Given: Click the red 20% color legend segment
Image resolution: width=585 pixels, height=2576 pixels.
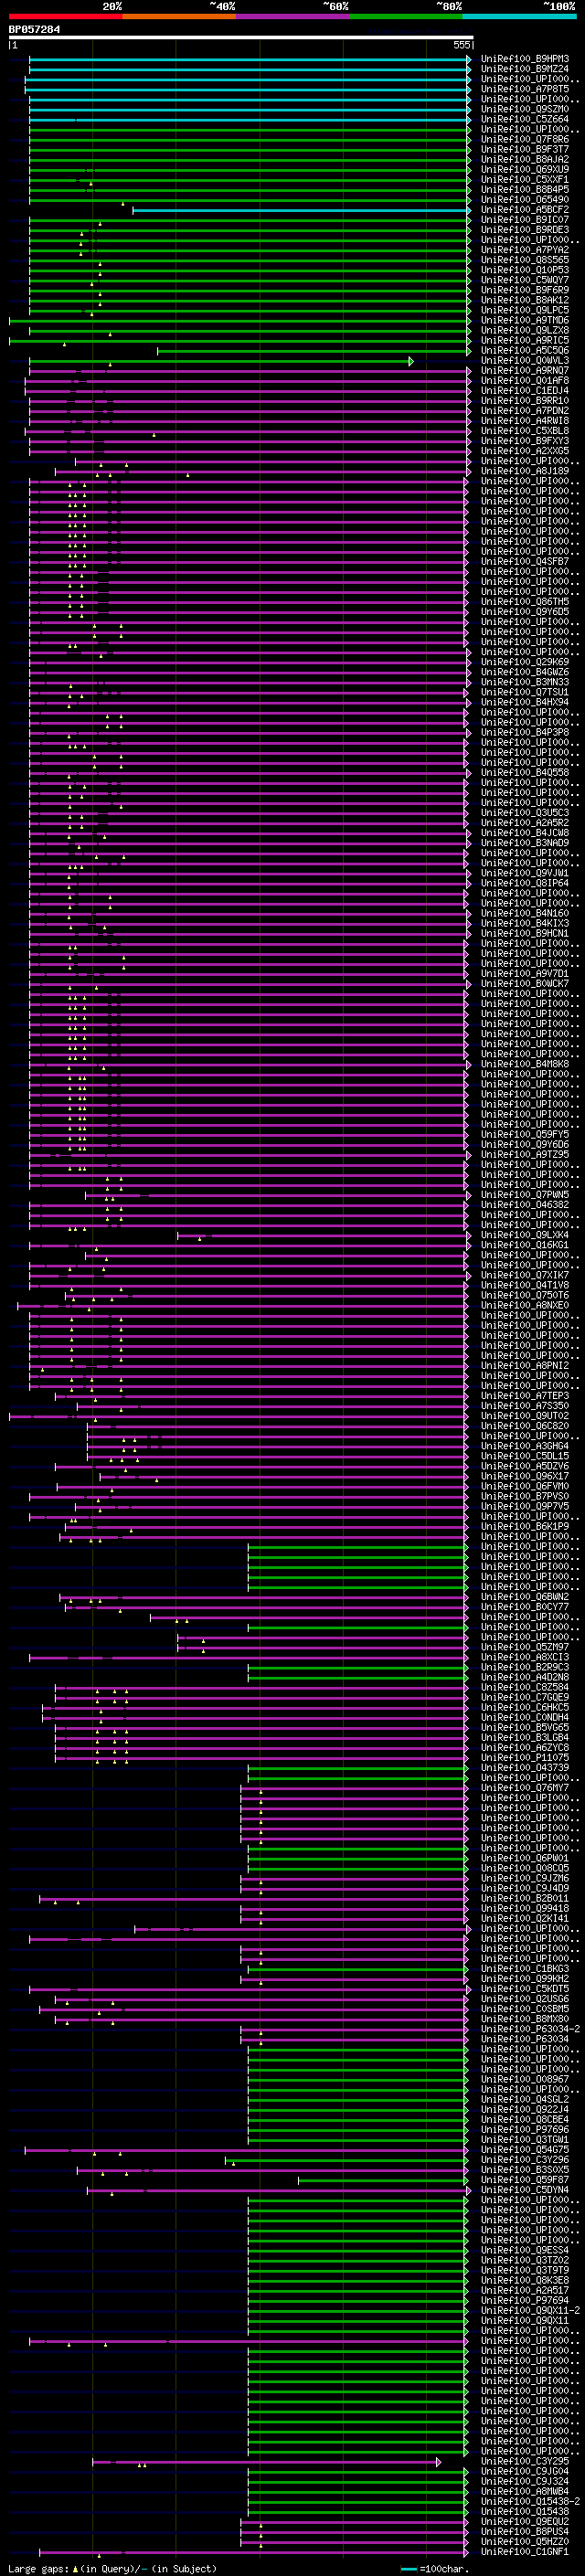Looking at the screenshot, I should coord(65,16).
